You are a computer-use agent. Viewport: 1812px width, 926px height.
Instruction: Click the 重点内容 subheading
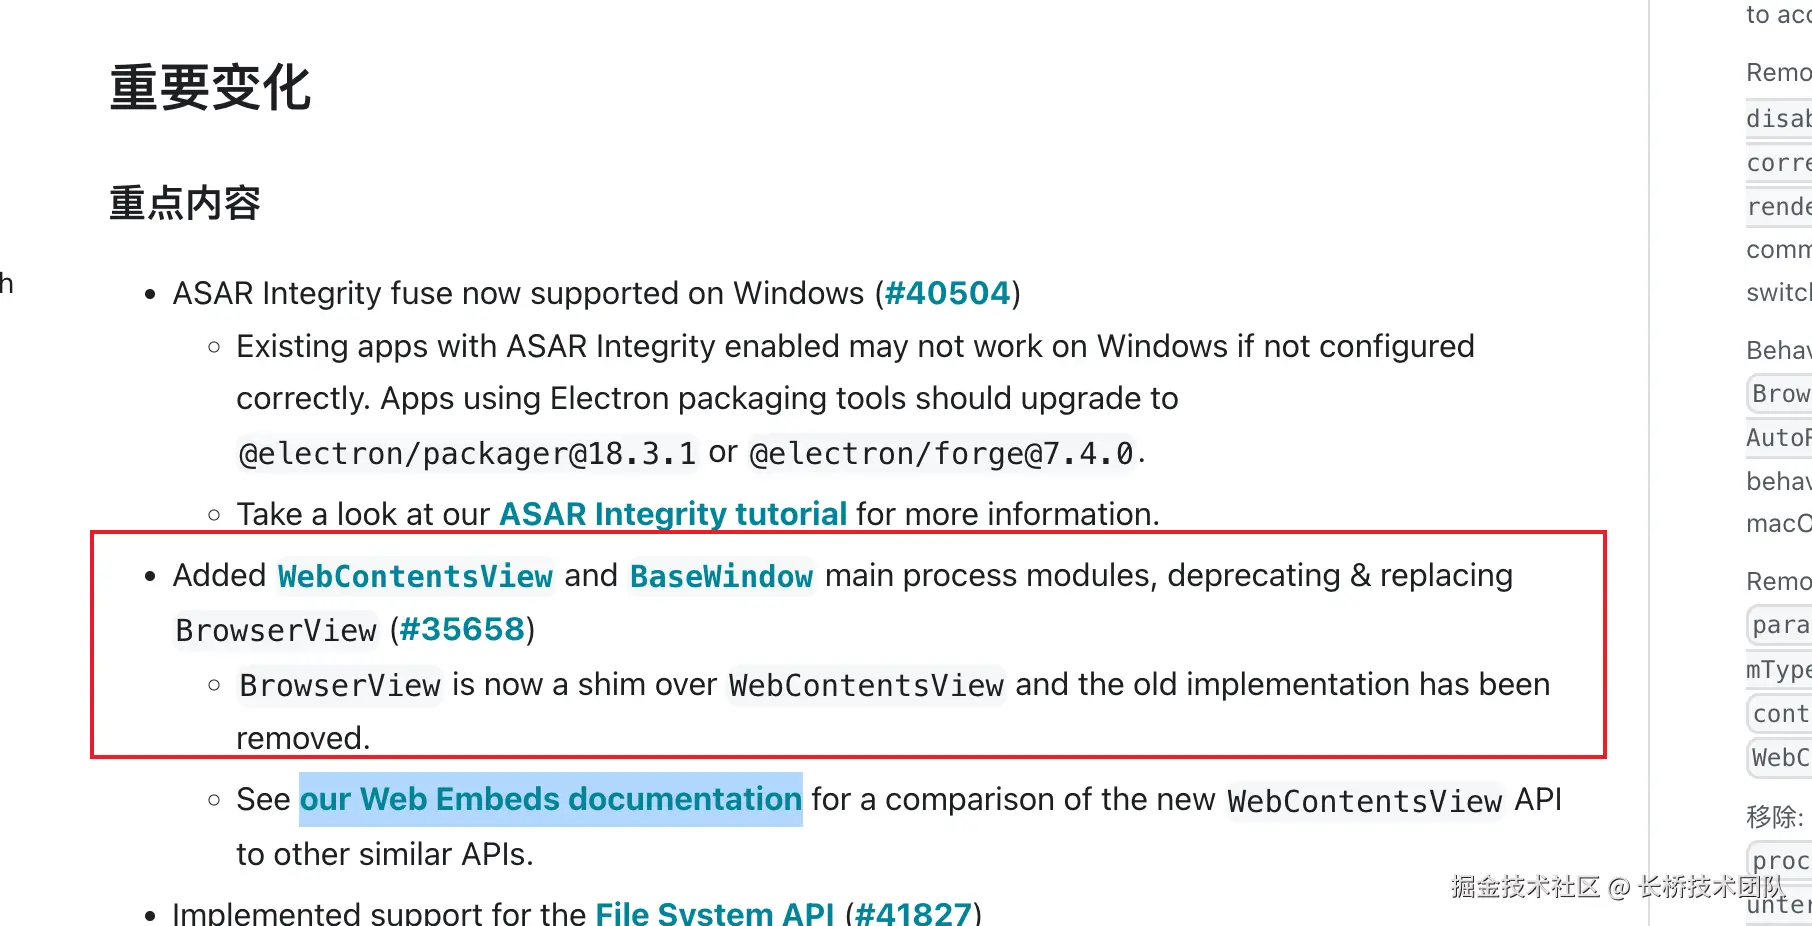coord(185,203)
